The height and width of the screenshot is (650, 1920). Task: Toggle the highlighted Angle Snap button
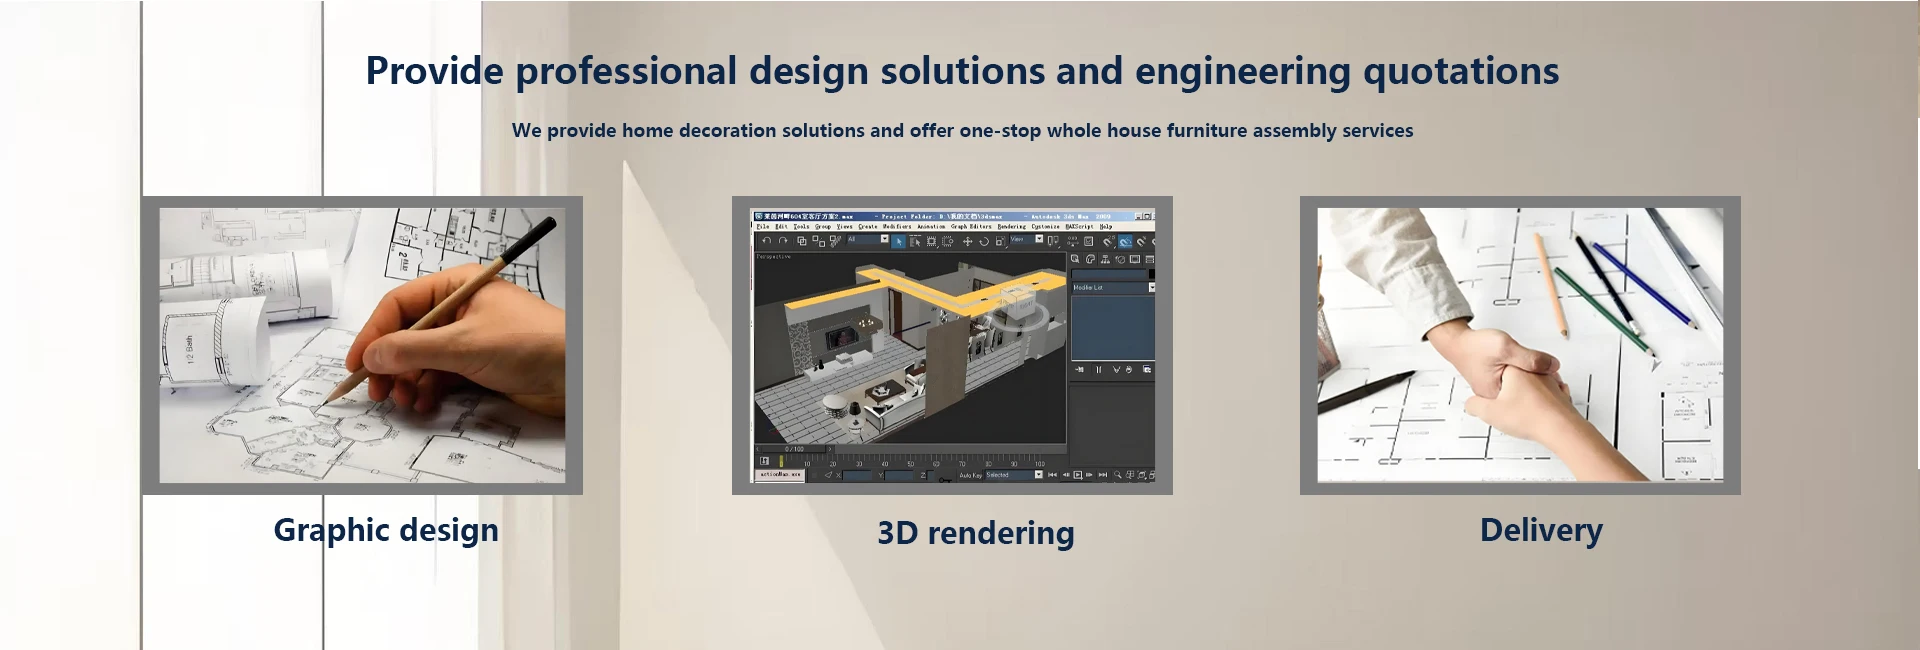click(1125, 241)
